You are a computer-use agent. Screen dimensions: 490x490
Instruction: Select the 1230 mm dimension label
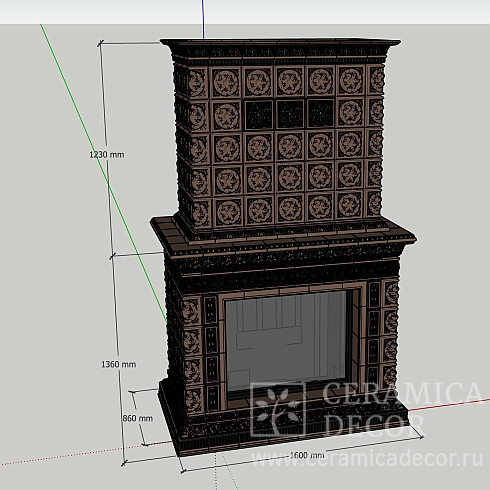pos(107,155)
